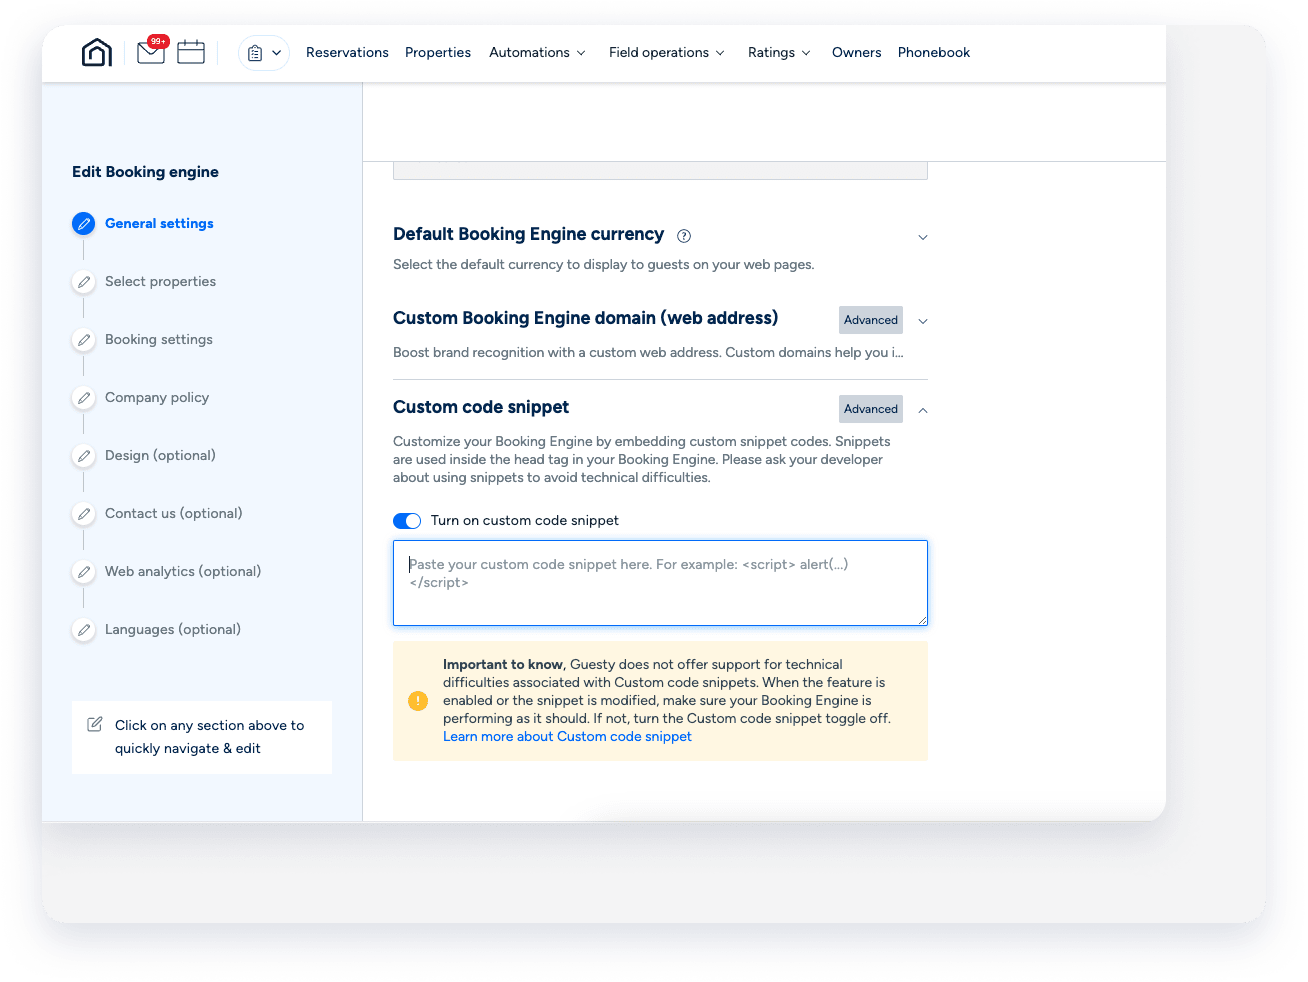Navigate to Select properties section
This screenshot has height=982, width=1308.
(x=160, y=281)
